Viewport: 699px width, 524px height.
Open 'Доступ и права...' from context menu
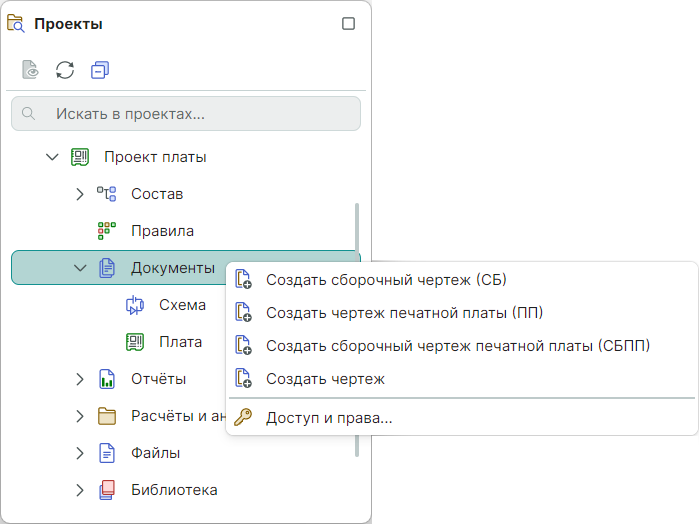point(462,418)
